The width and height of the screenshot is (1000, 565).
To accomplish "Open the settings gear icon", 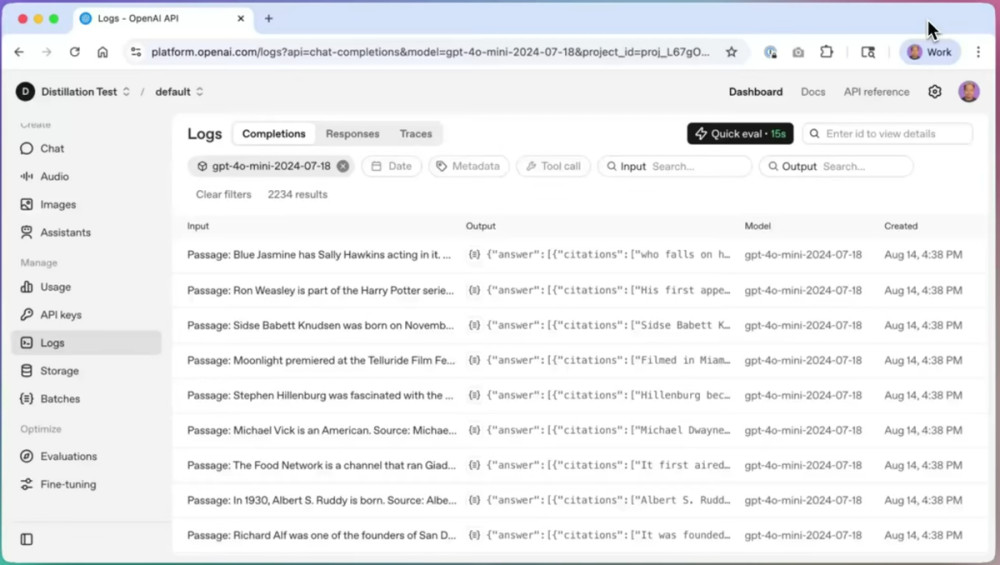I will tap(934, 92).
